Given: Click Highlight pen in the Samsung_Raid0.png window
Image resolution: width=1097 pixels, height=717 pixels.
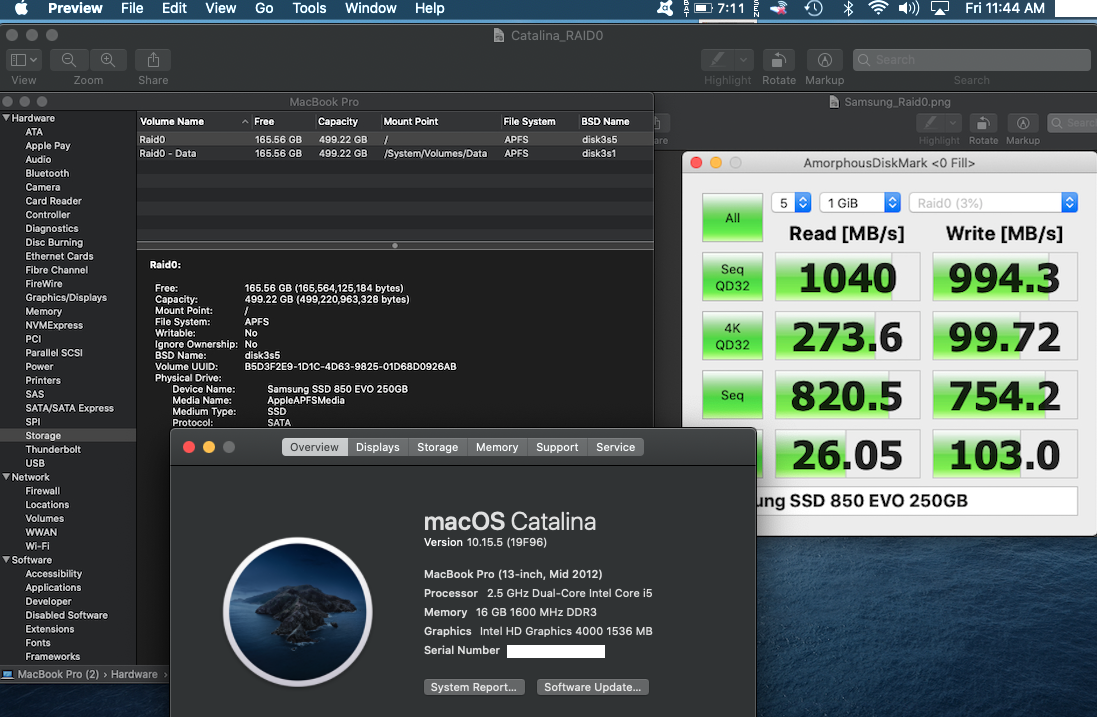Looking at the screenshot, I should point(931,123).
